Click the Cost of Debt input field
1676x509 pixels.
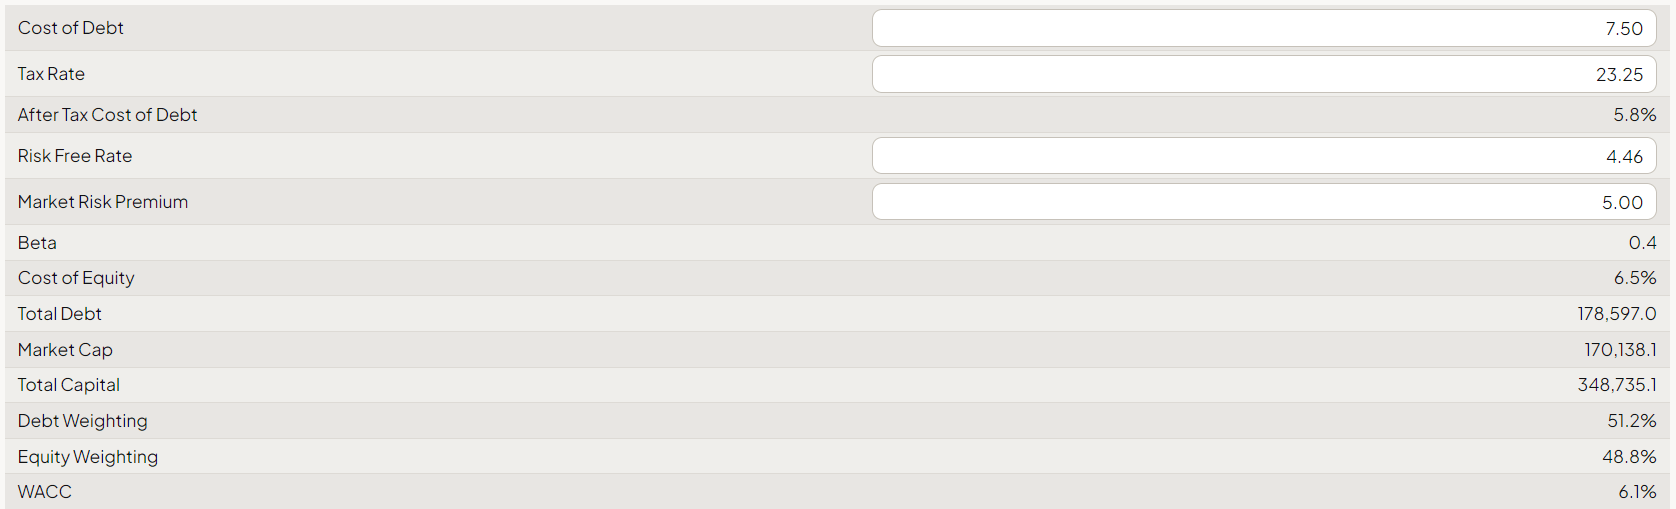(x=1264, y=28)
